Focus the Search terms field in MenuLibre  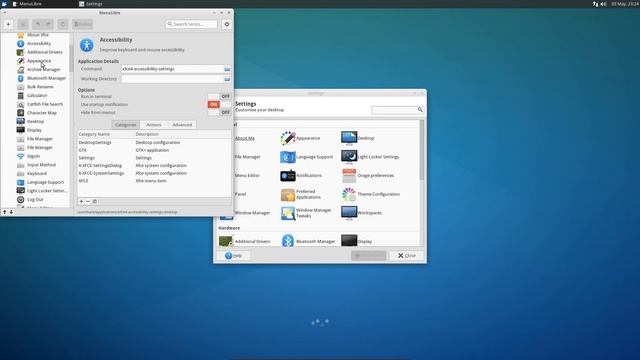tap(191, 24)
